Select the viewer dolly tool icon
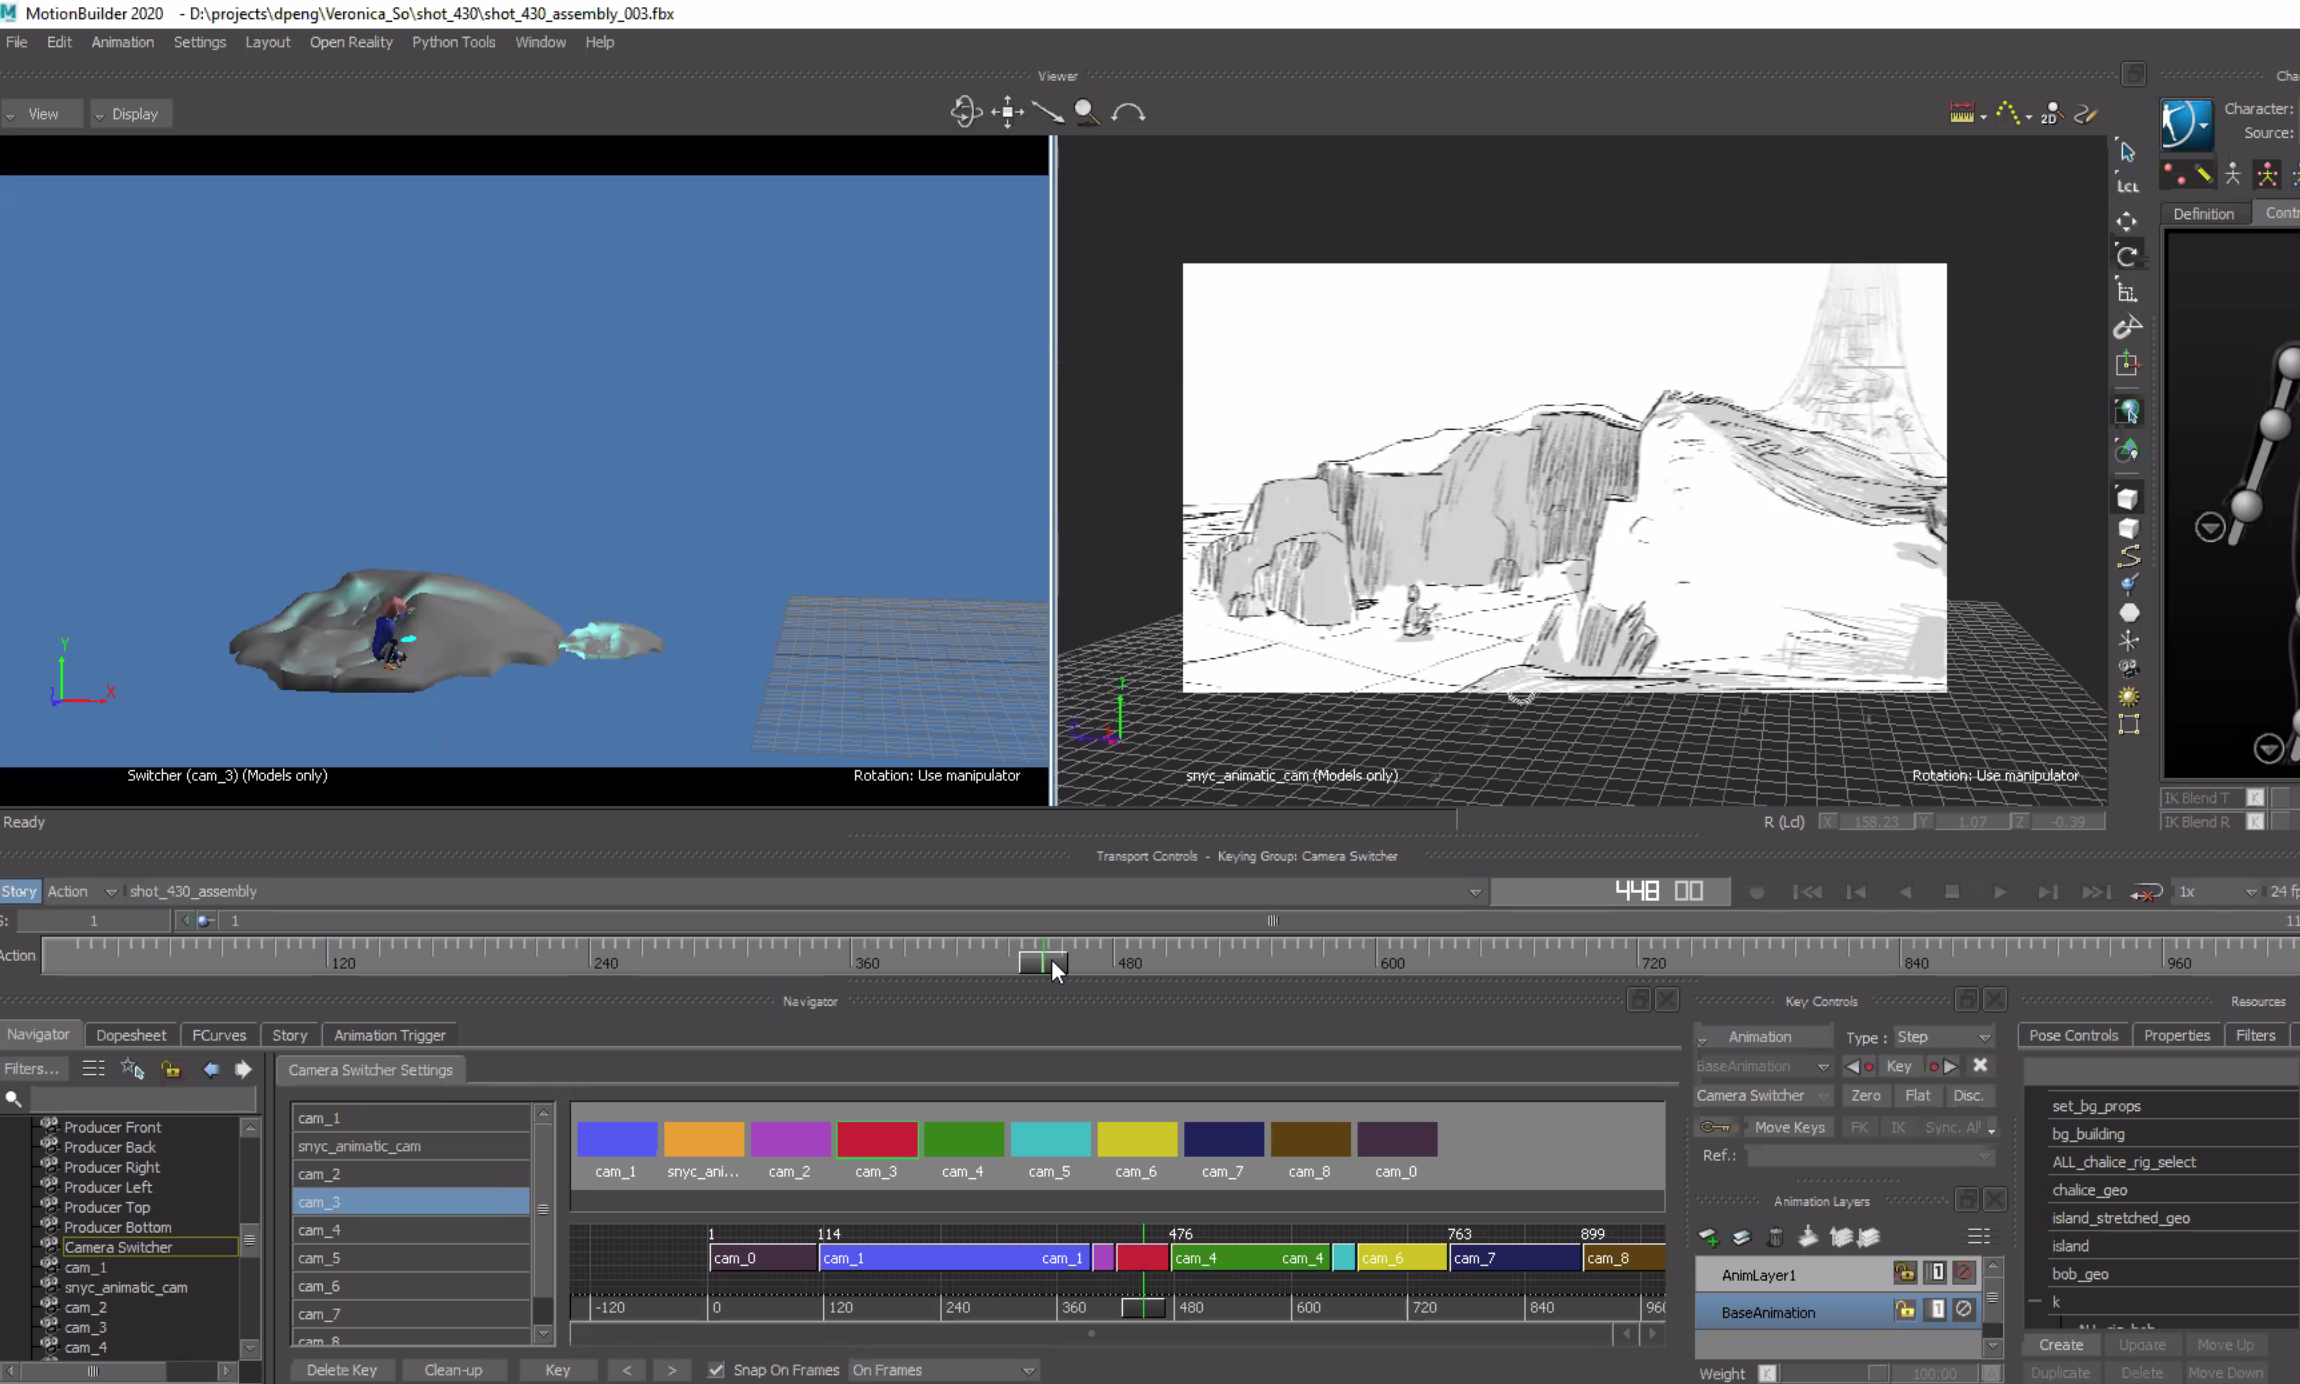Image resolution: width=2300 pixels, height=1384 pixels. (x=1048, y=112)
